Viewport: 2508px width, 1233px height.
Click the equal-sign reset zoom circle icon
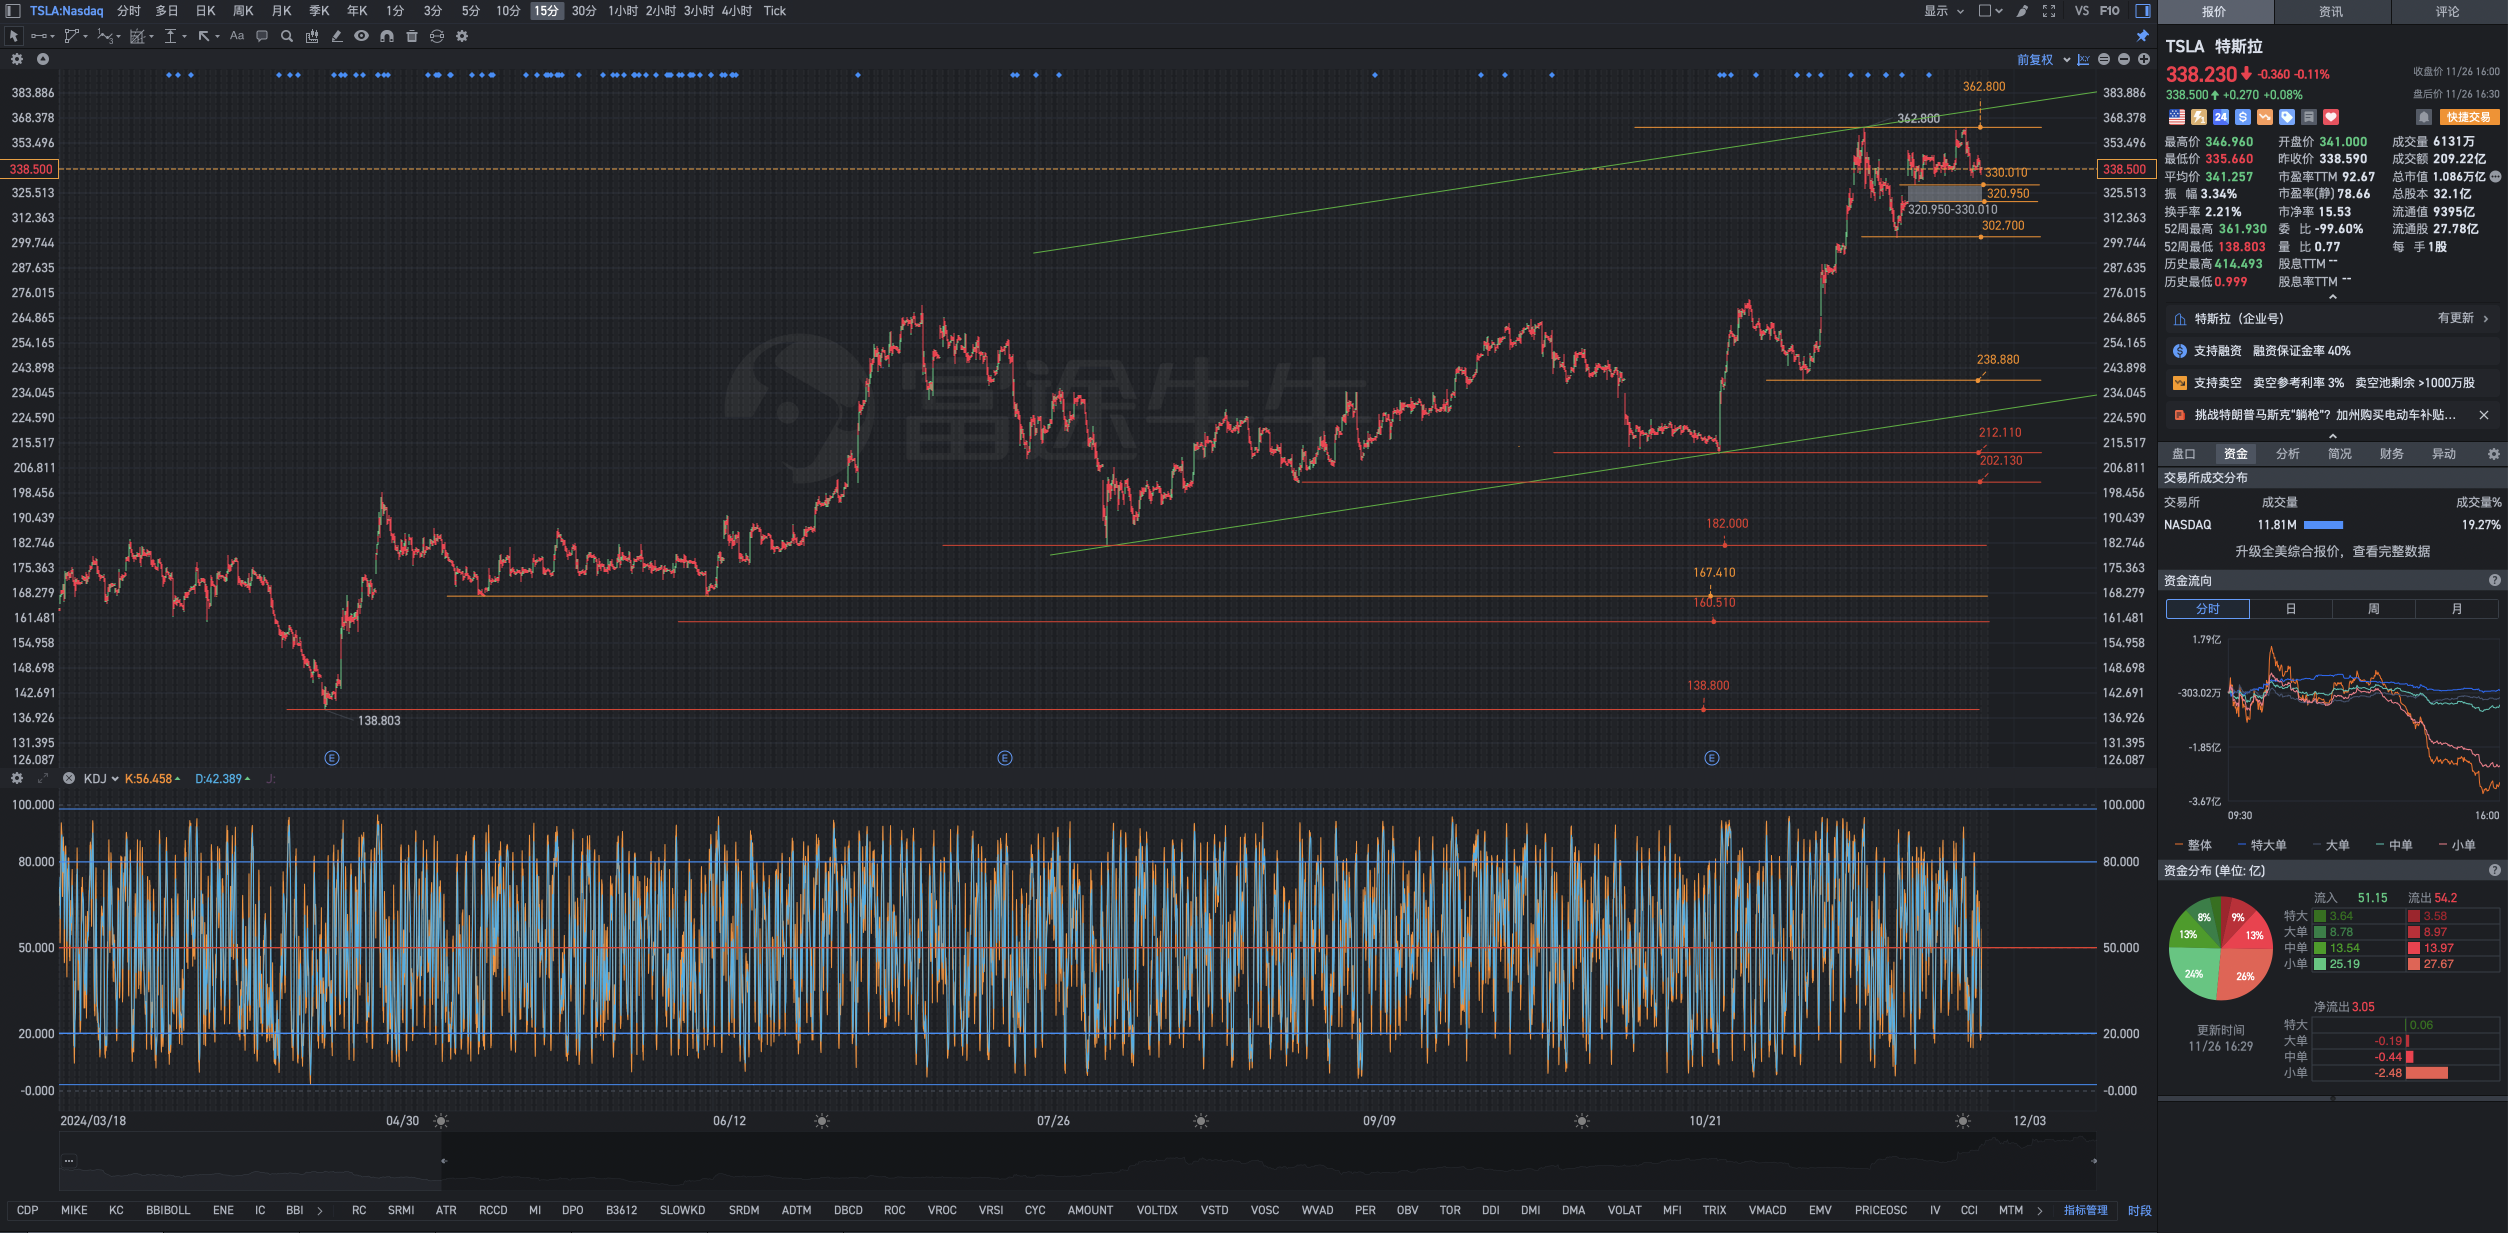click(x=2104, y=60)
